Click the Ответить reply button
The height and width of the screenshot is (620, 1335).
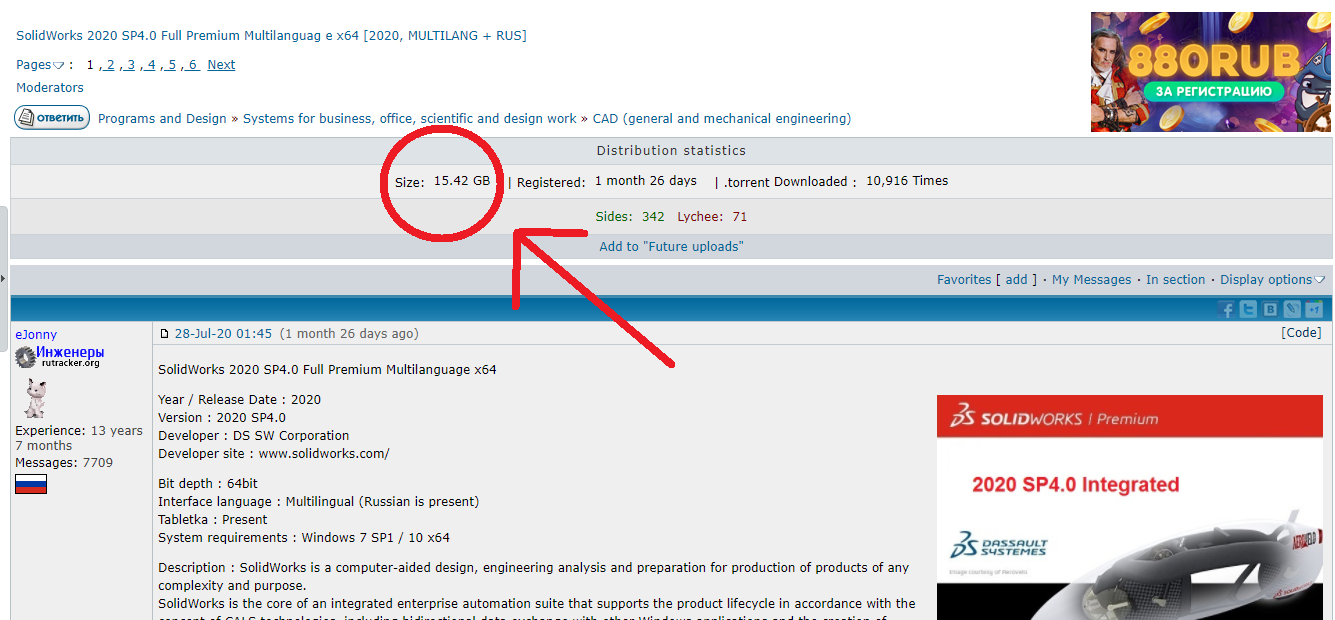pos(51,118)
